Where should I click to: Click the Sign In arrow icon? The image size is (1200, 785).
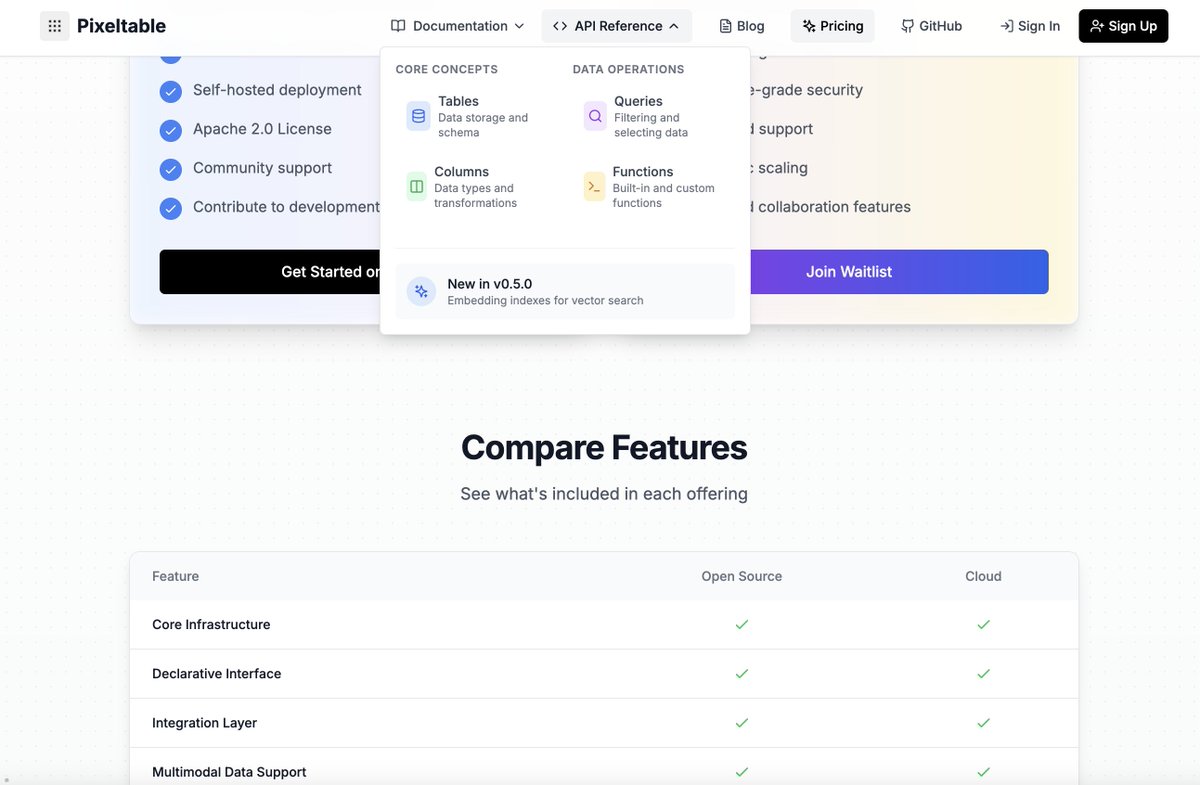click(1006, 26)
